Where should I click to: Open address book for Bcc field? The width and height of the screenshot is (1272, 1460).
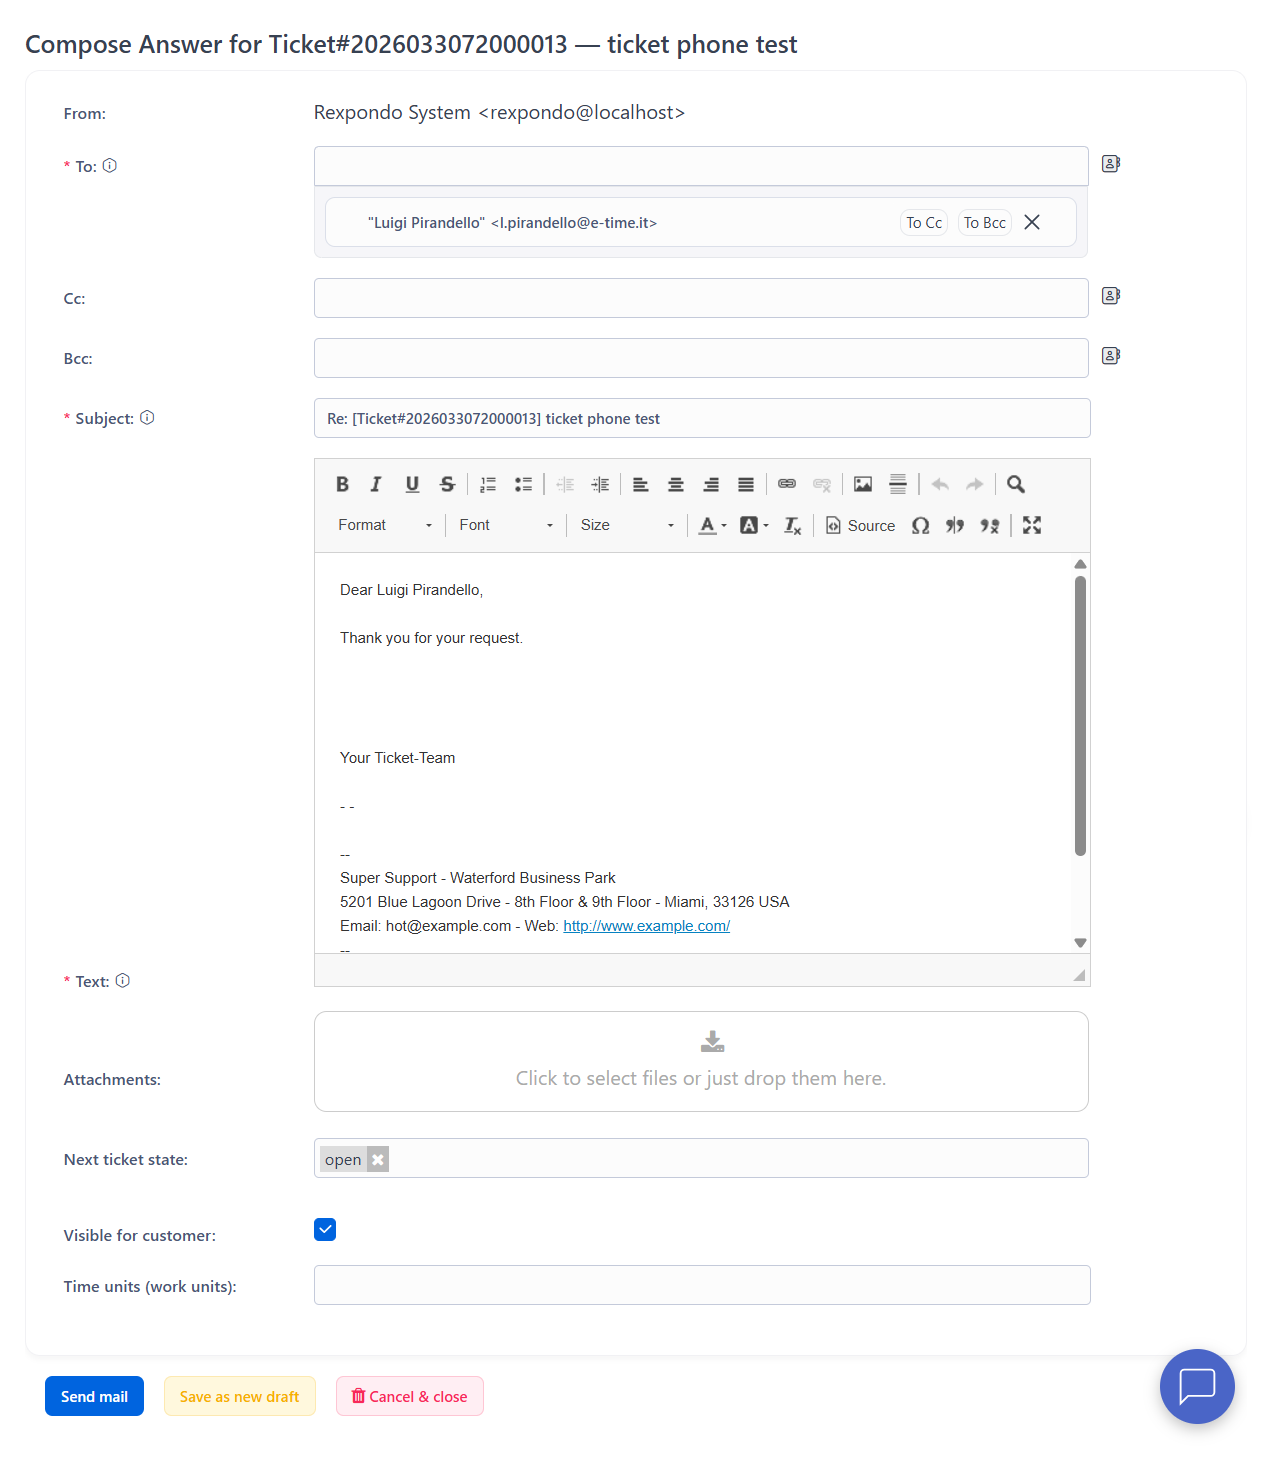[1111, 355]
